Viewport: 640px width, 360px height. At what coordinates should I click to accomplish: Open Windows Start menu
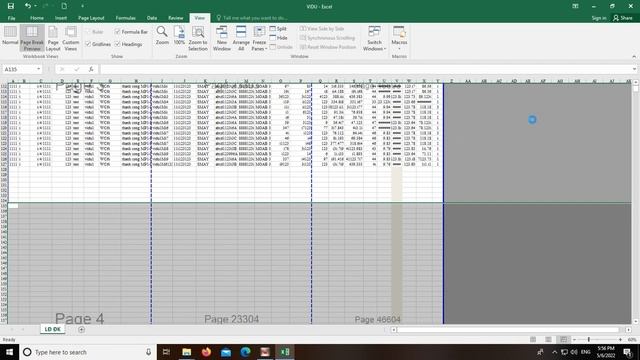point(9,352)
